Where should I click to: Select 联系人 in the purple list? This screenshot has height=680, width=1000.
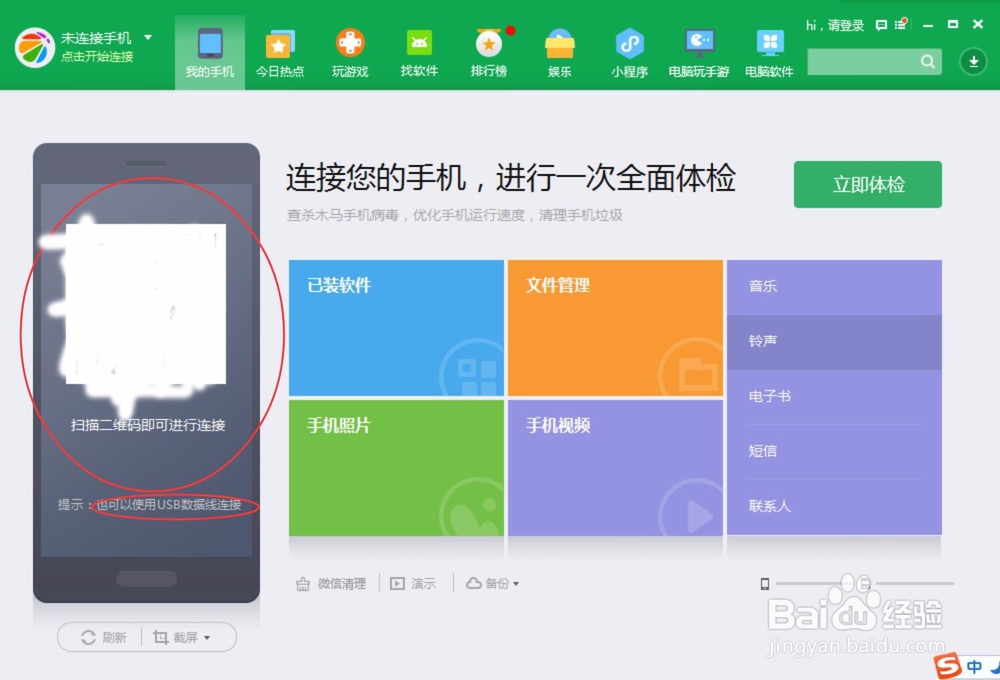tap(834, 506)
